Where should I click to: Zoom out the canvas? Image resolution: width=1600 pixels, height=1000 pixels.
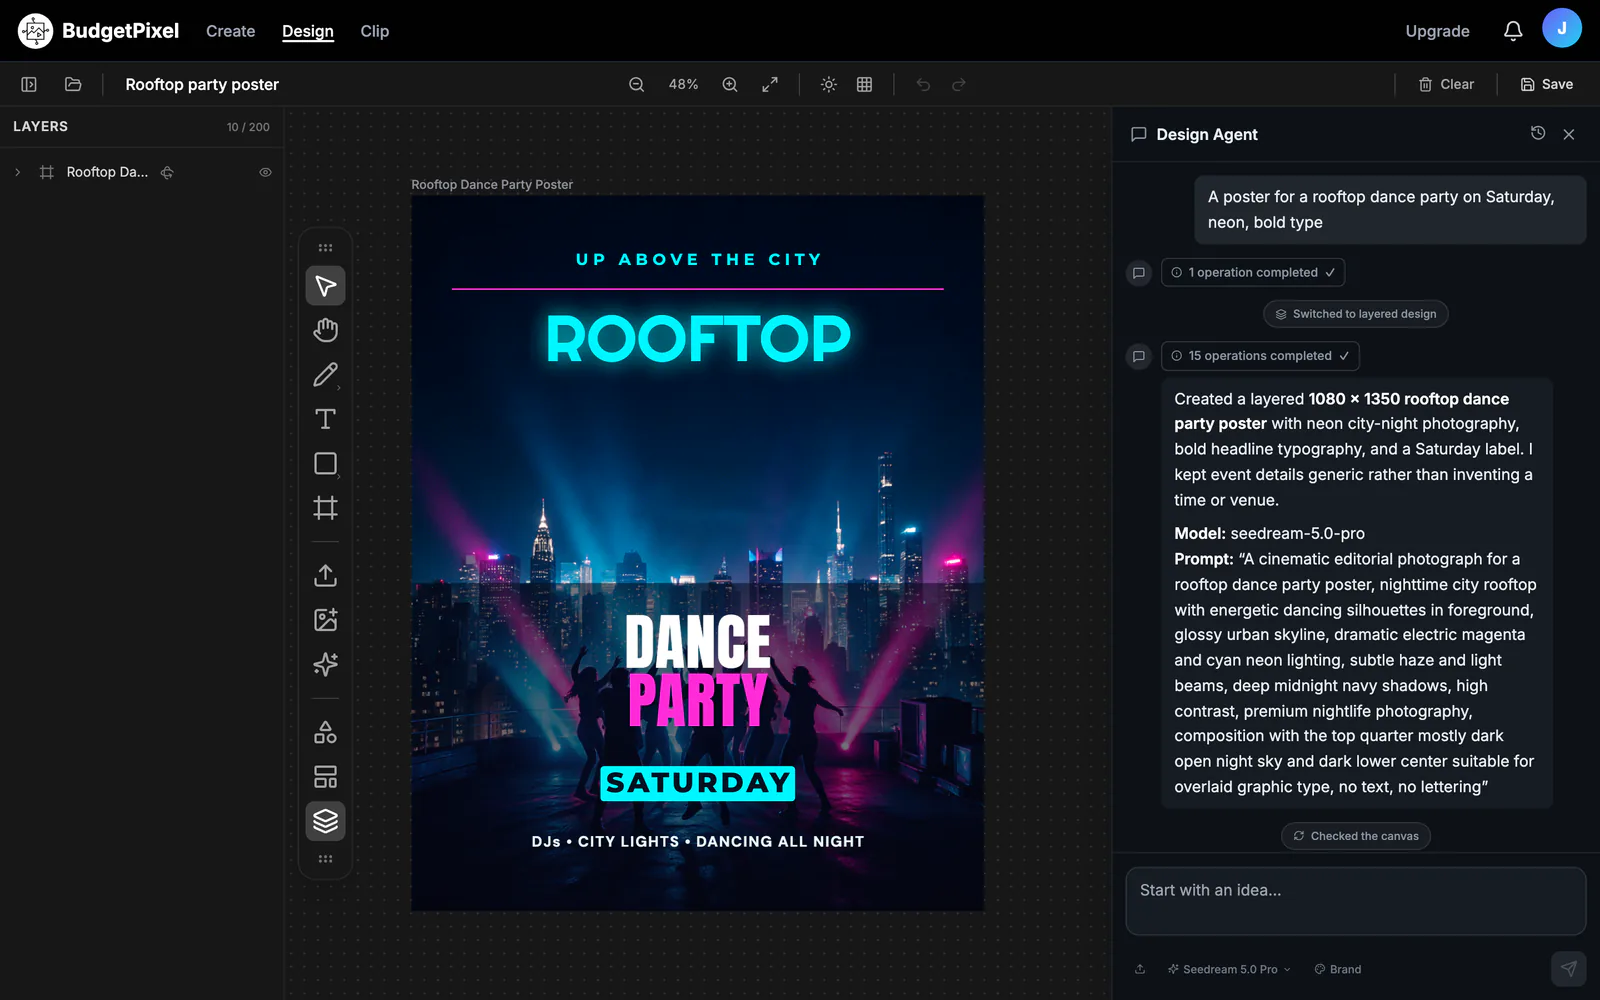[636, 85]
